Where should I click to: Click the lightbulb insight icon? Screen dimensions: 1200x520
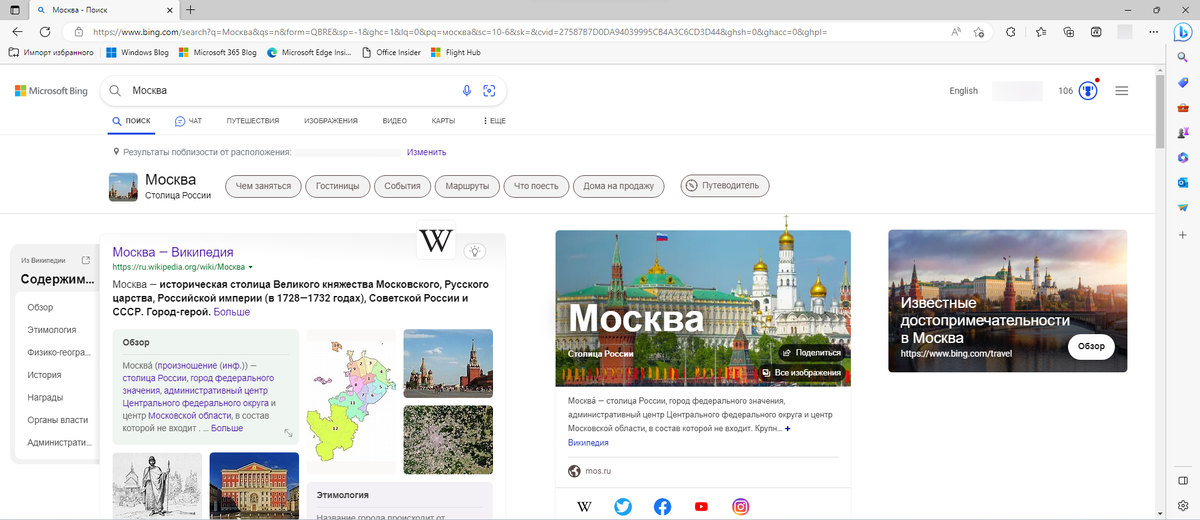click(x=477, y=252)
